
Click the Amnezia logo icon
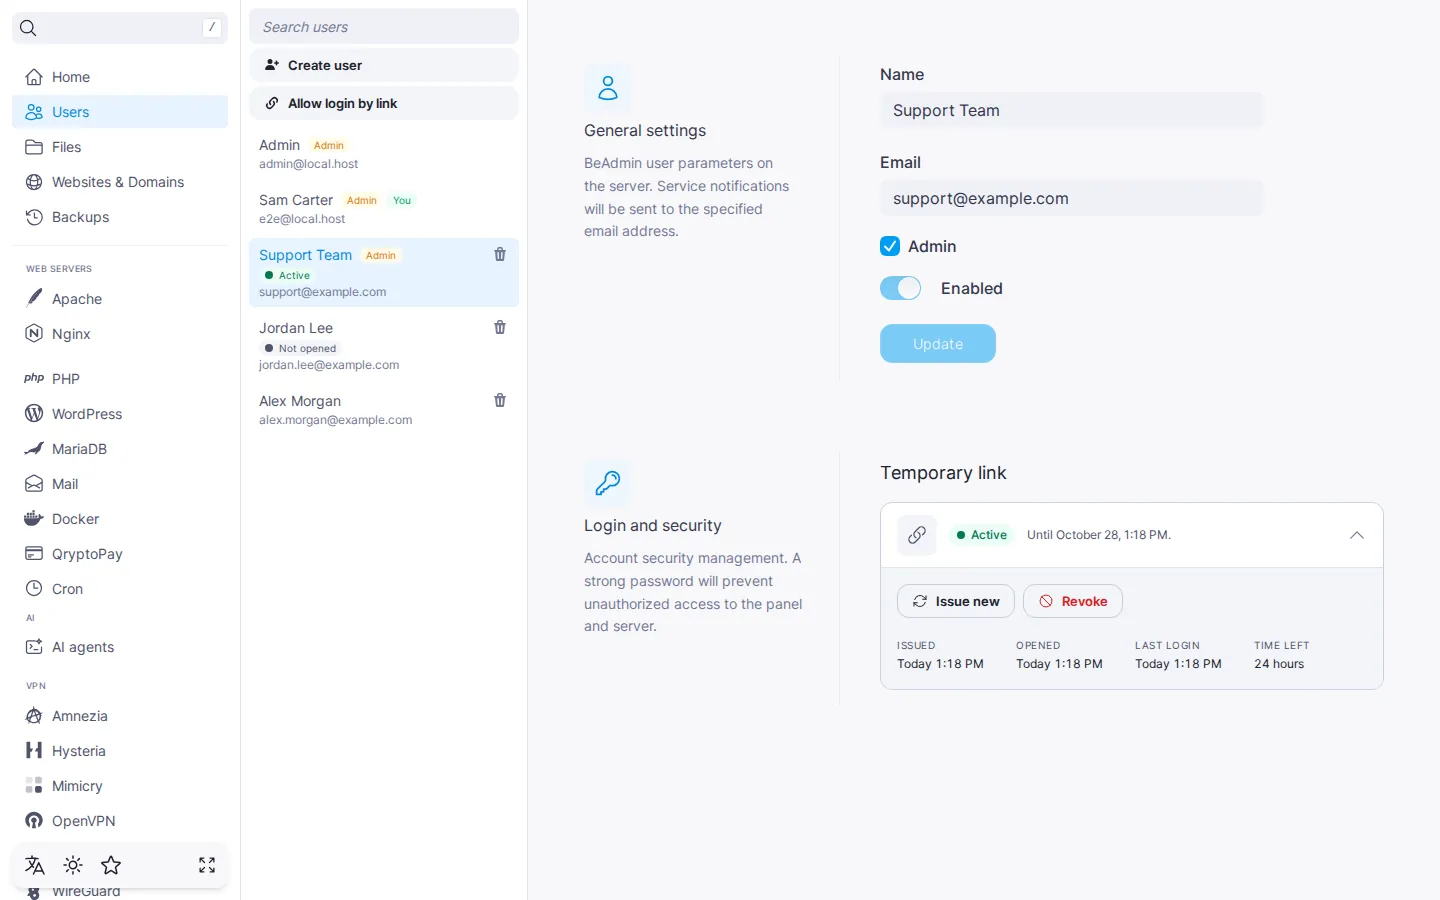click(x=34, y=716)
